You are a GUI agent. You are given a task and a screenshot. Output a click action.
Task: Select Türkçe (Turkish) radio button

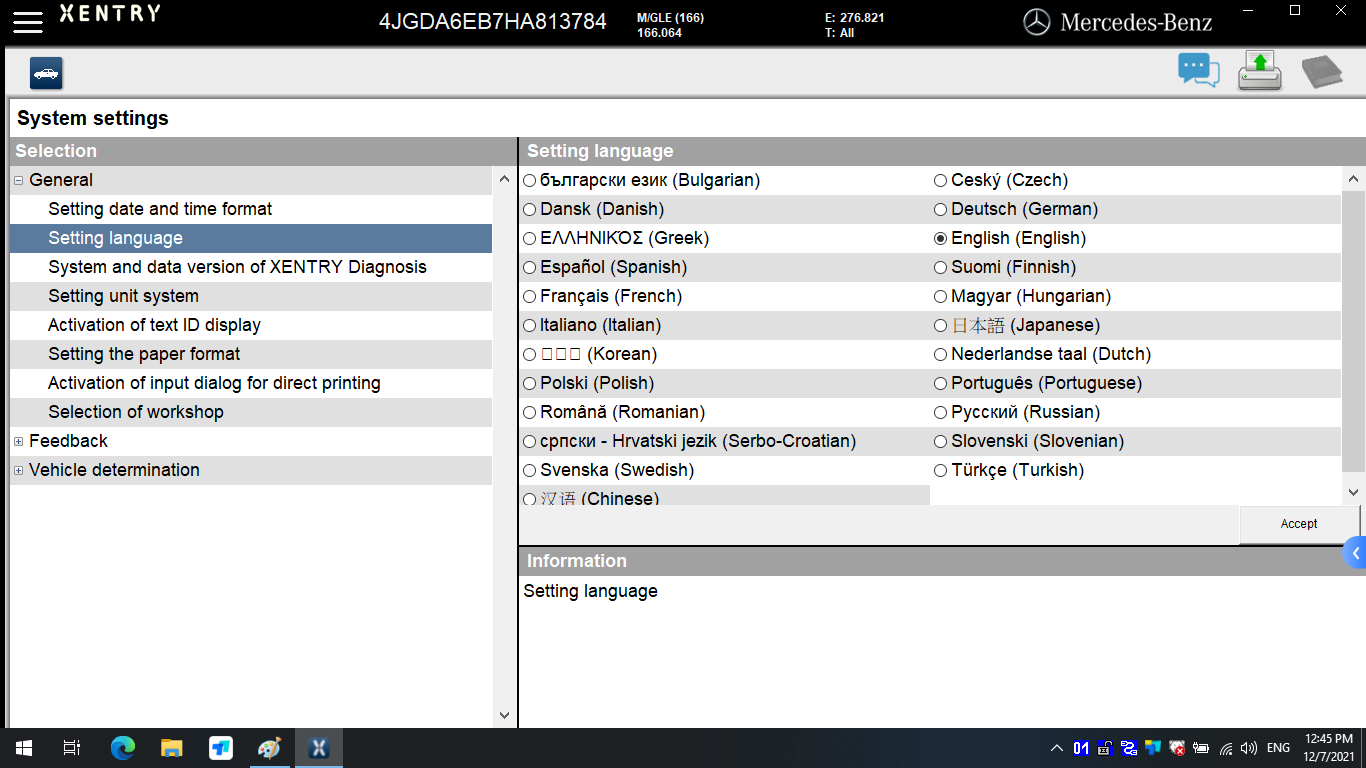point(941,471)
